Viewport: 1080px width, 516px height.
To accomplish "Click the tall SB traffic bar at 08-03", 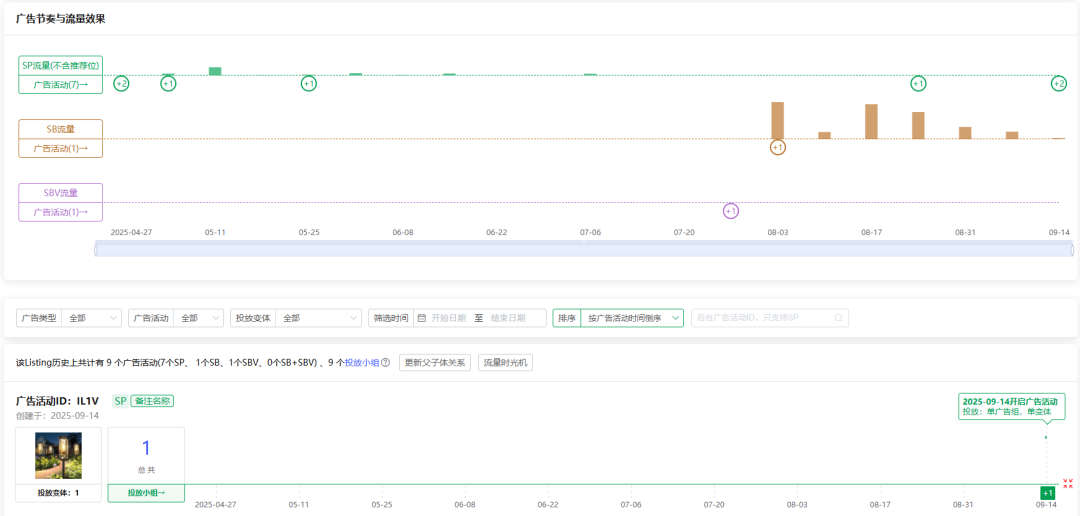I will [778, 121].
